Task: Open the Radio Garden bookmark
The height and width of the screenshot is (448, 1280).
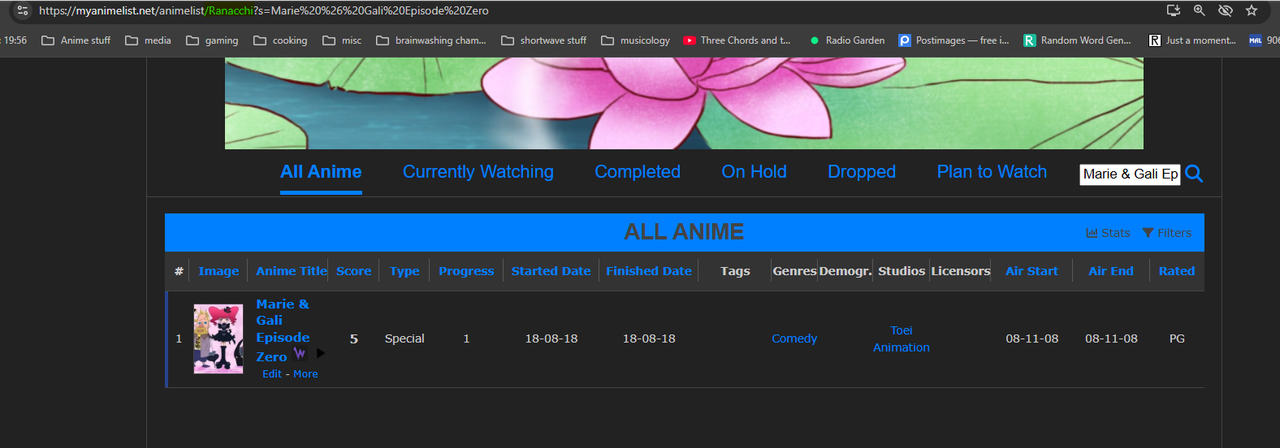Action: [x=846, y=41]
